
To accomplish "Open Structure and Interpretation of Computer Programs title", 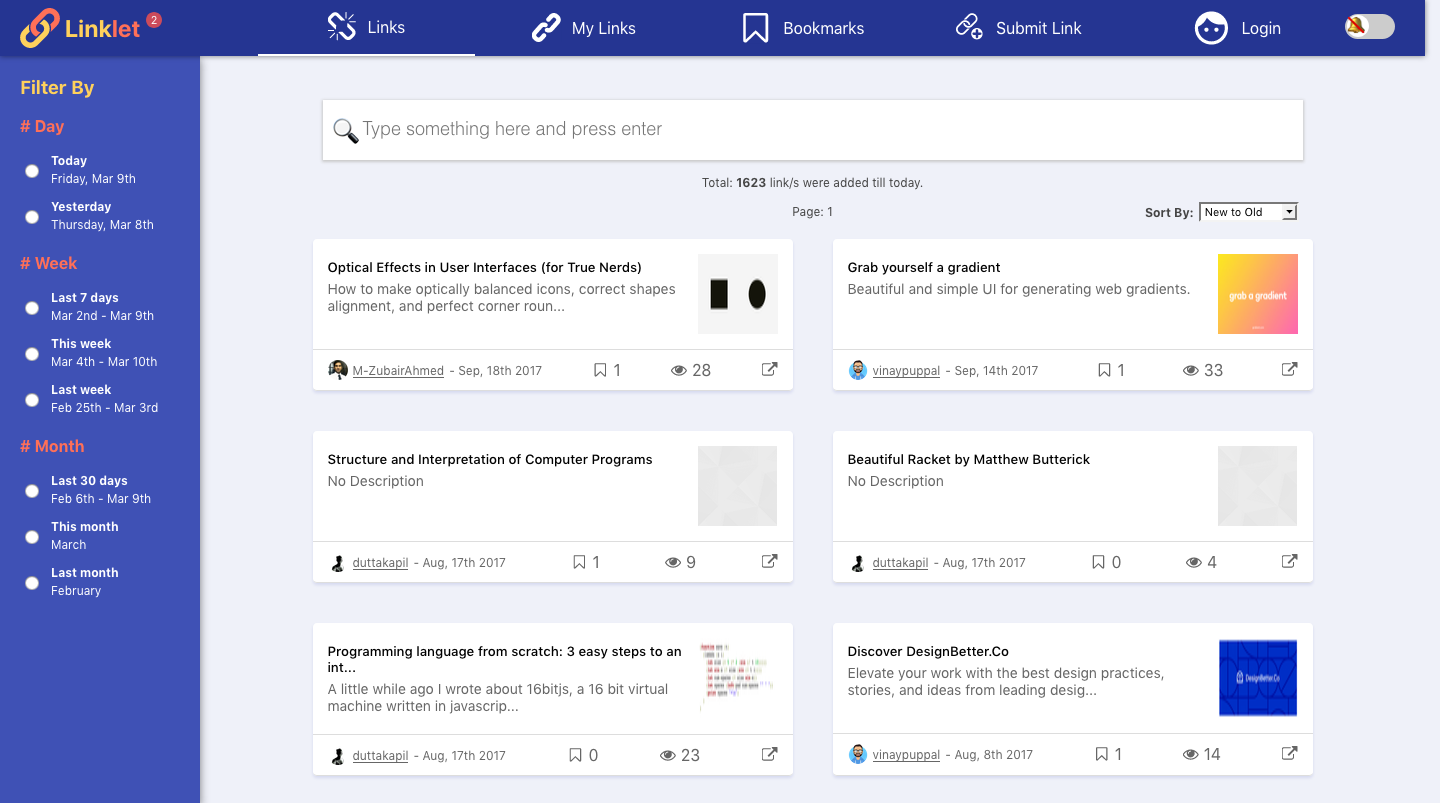I will (x=490, y=459).
